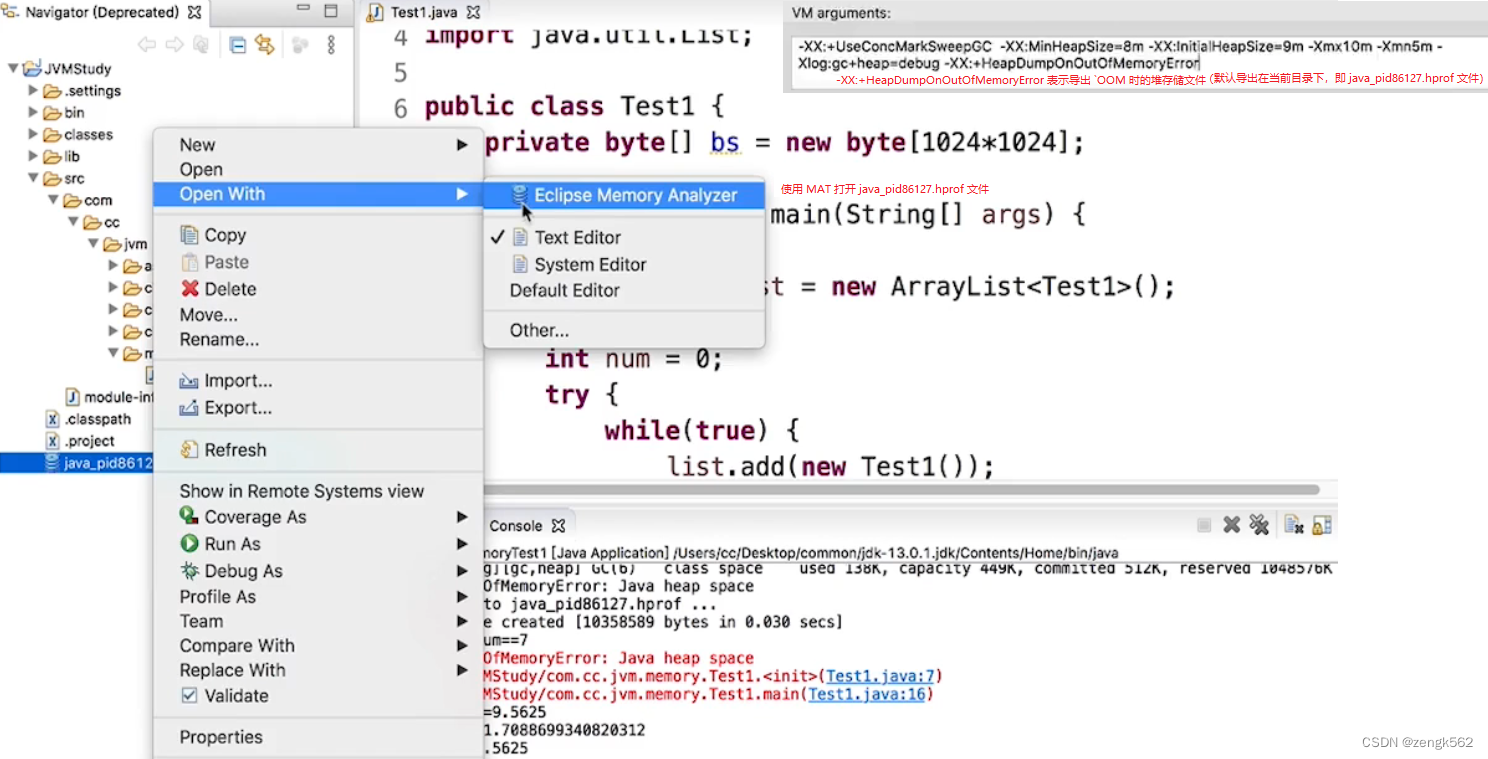The height and width of the screenshot is (759, 1488).
Task: Click the Eclipse Memory Analyzer database icon
Action: pos(519,195)
